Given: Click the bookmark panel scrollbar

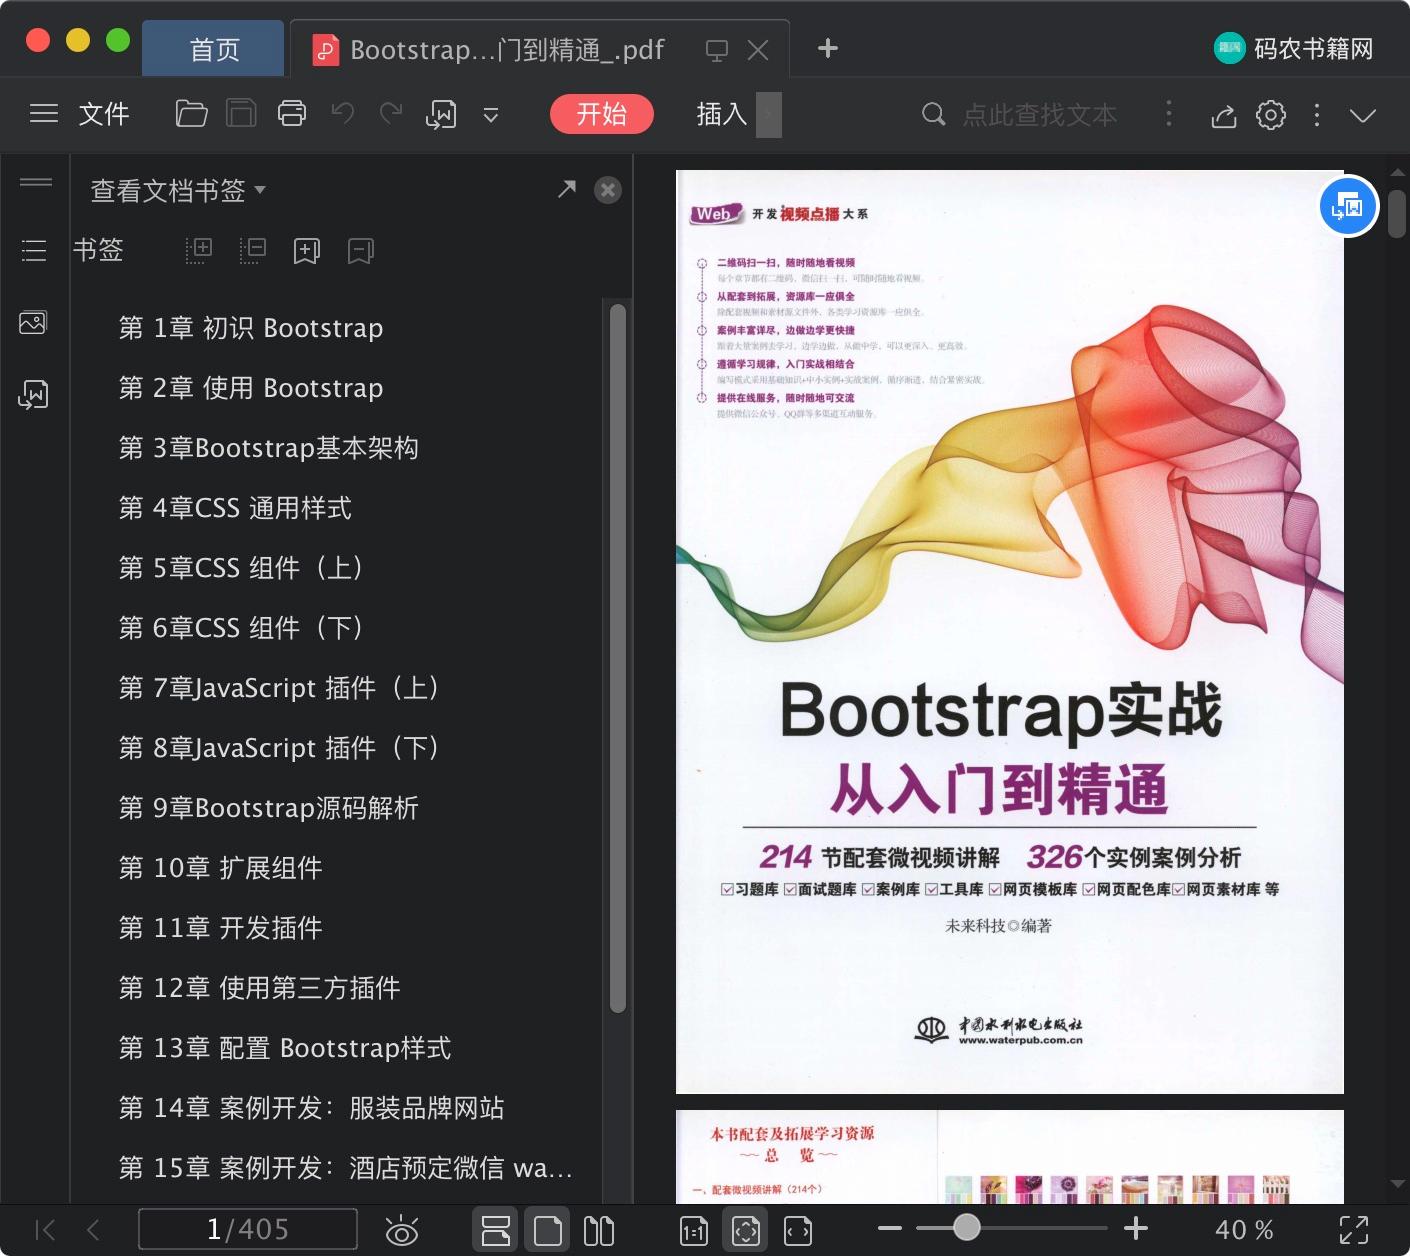Looking at the screenshot, I should tap(618, 658).
